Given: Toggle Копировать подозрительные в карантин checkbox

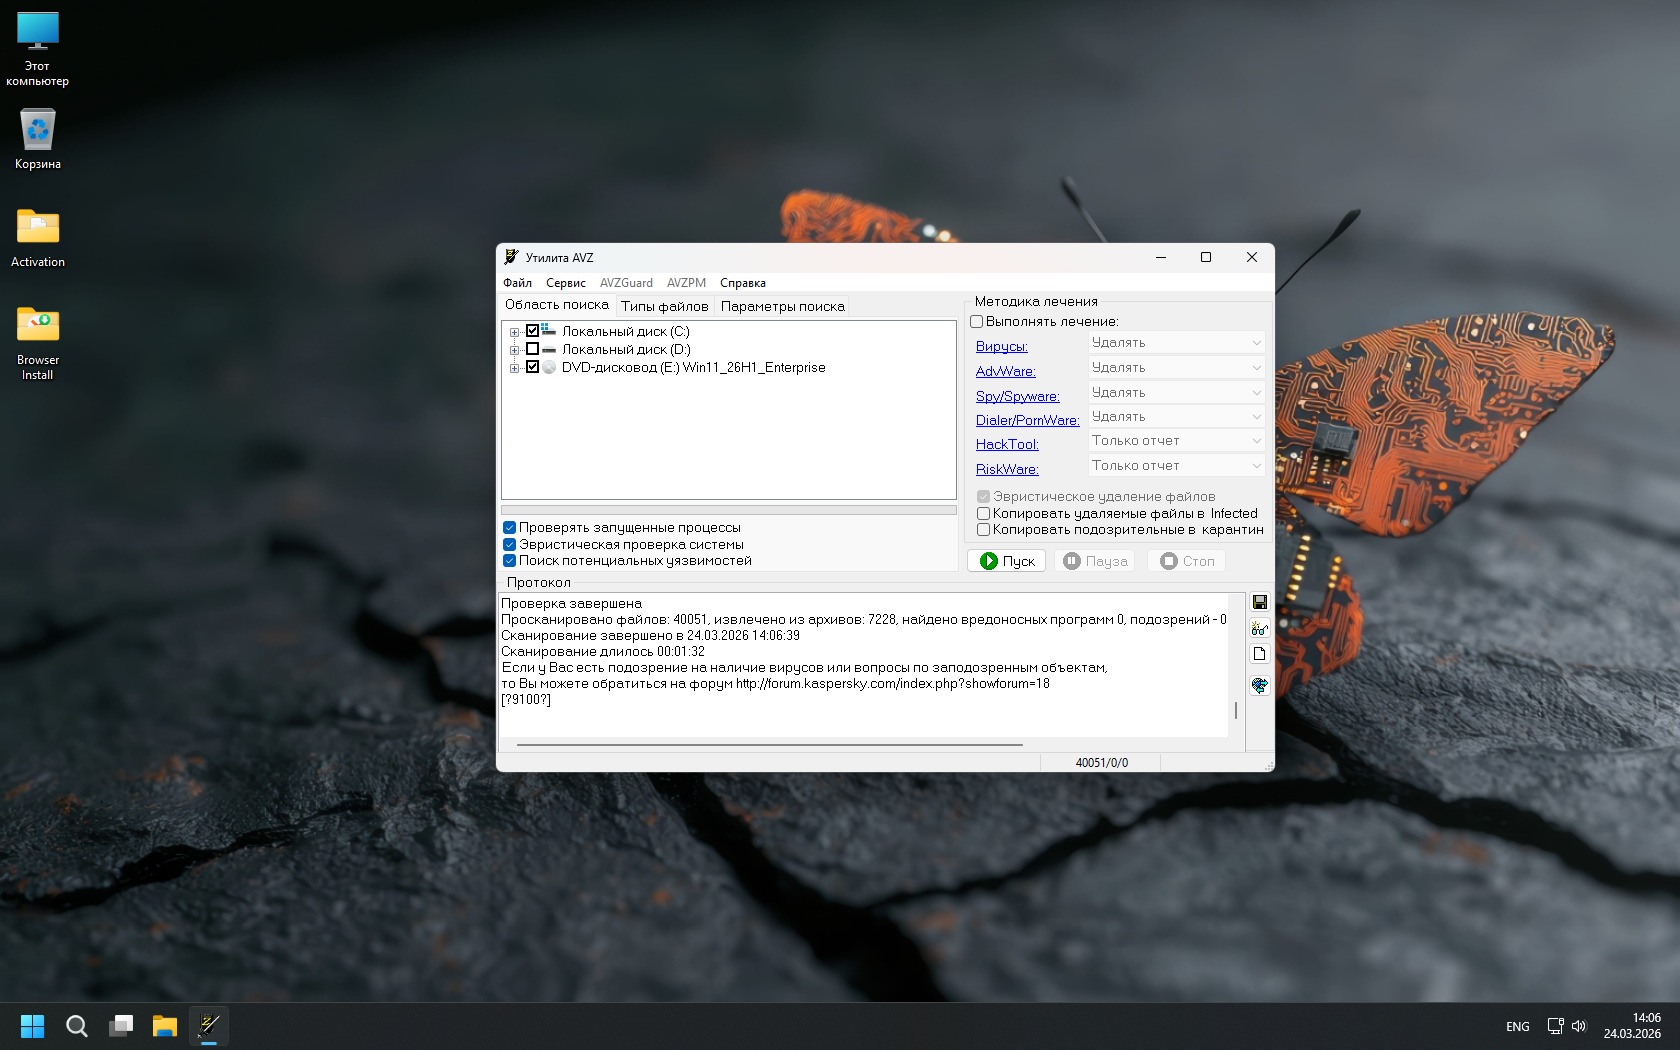Looking at the screenshot, I should click(x=983, y=530).
